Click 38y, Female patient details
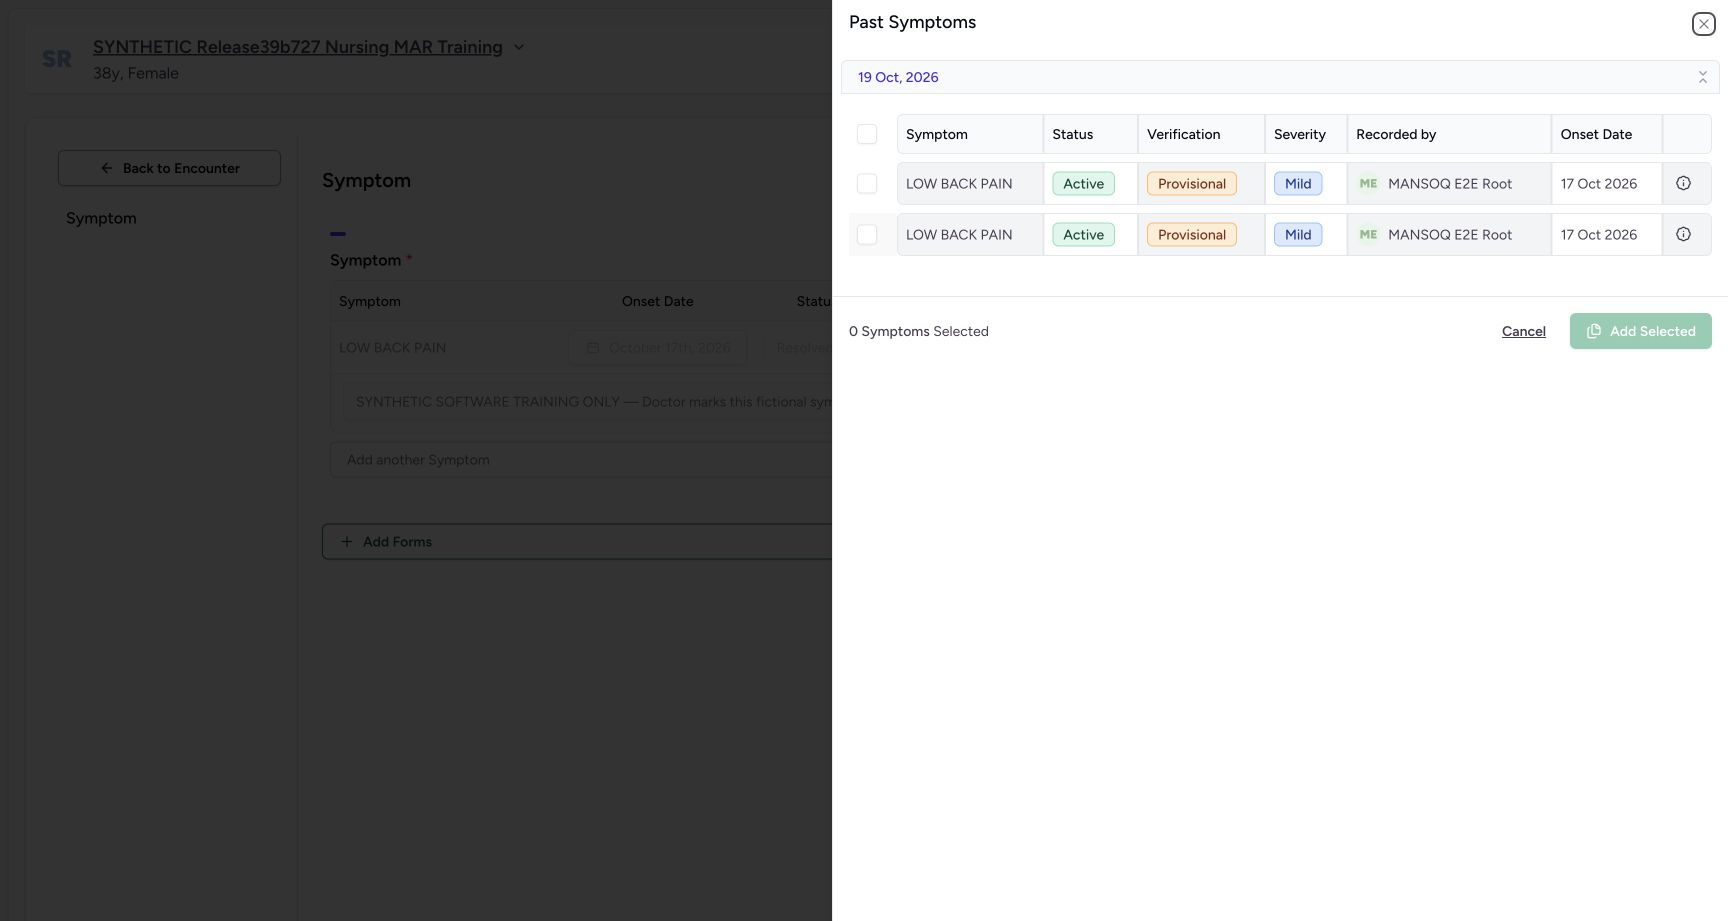 pyautogui.click(x=136, y=73)
